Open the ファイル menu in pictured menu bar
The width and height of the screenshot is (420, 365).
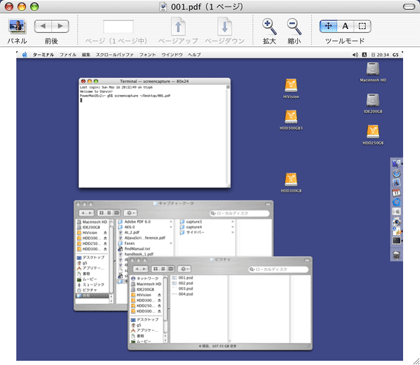68,55
